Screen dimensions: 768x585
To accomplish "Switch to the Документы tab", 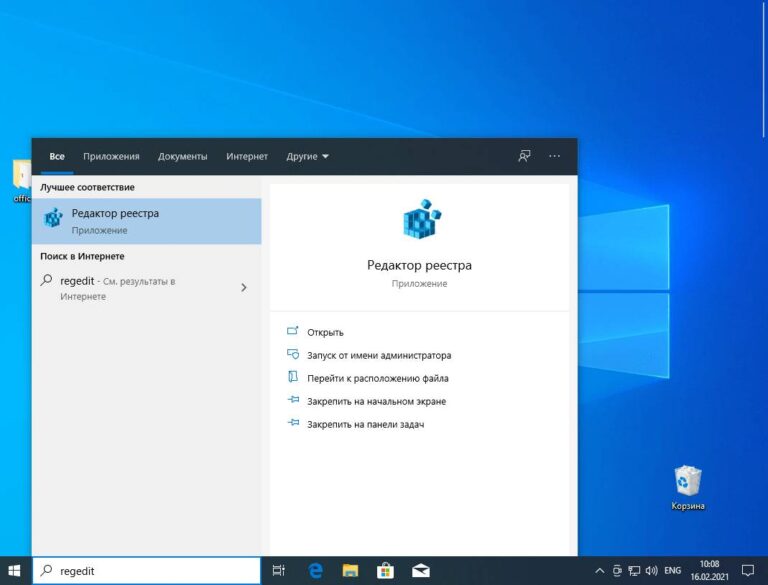I will tap(182, 156).
